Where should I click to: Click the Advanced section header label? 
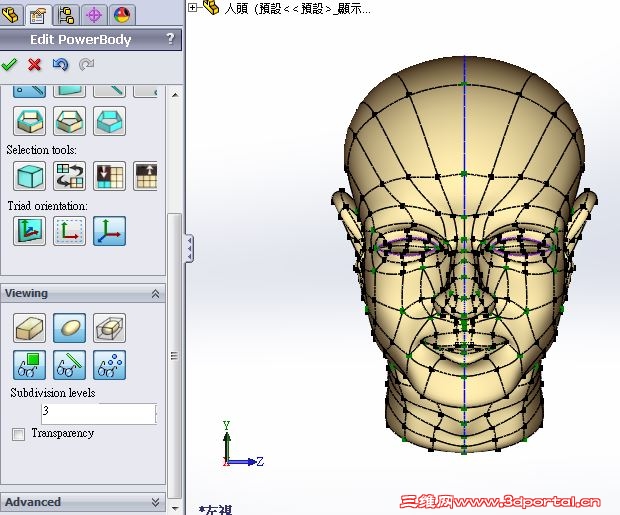point(33,502)
